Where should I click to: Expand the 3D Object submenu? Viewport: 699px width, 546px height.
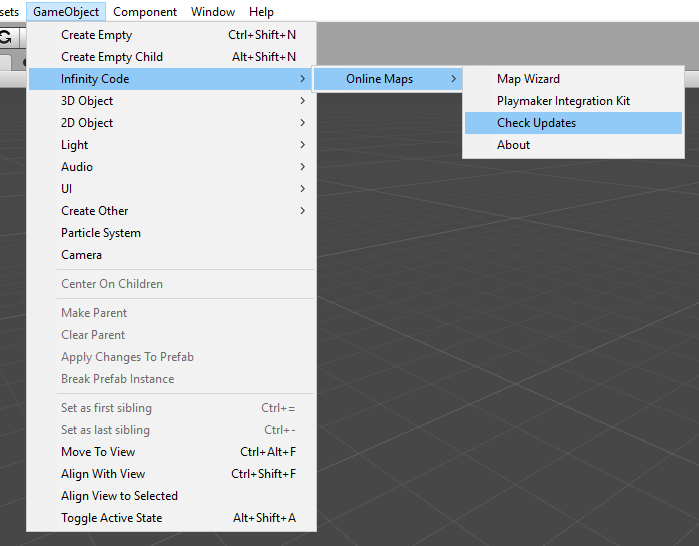[172, 101]
